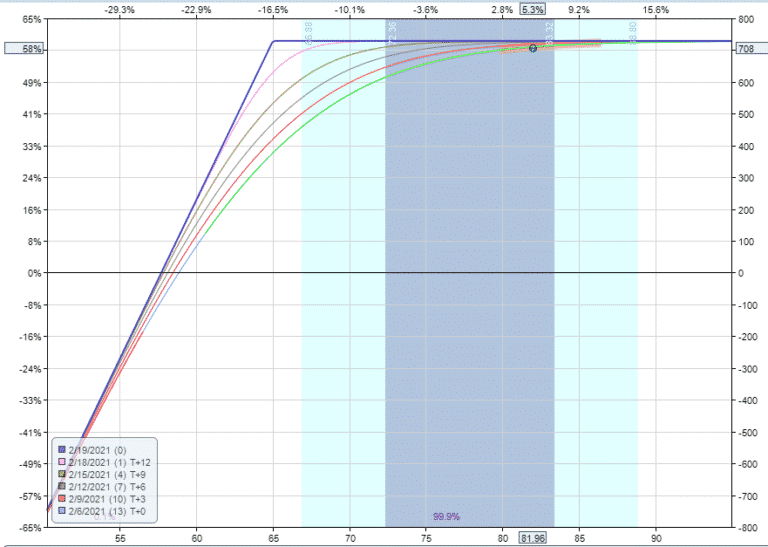
Task: Click the 81.96 price label on x-axis
Action: pyautogui.click(x=532, y=537)
